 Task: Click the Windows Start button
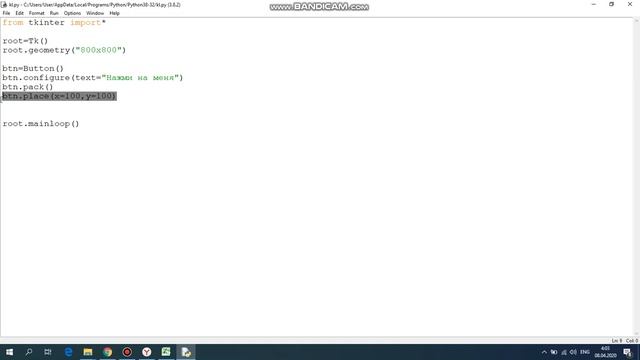point(9,352)
